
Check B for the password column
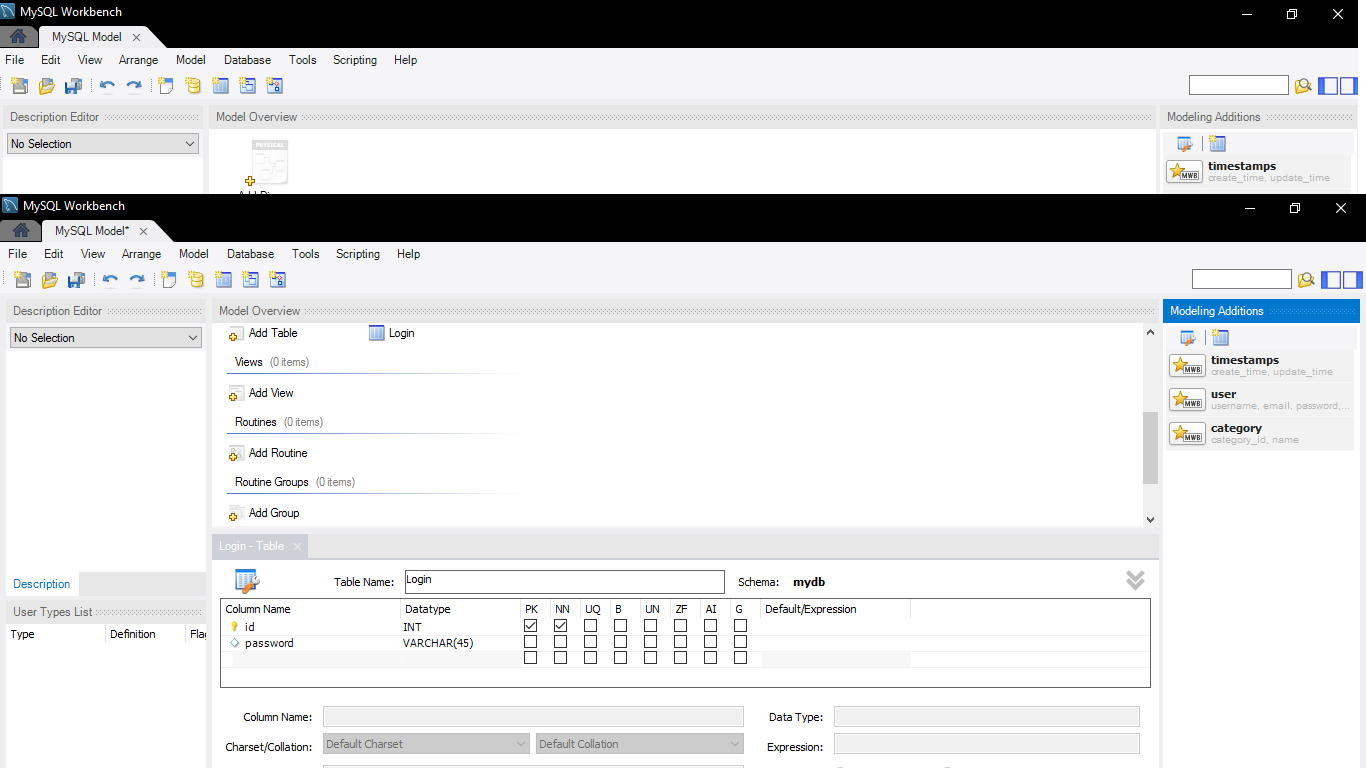(621, 642)
